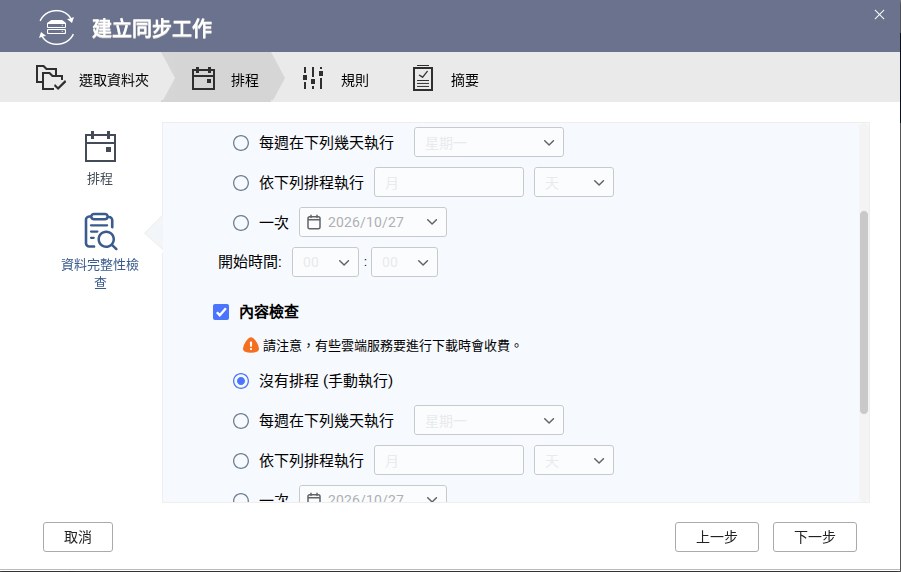
Task: Open the 資料完整性檢查 sidebar icon
Action: point(101,231)
